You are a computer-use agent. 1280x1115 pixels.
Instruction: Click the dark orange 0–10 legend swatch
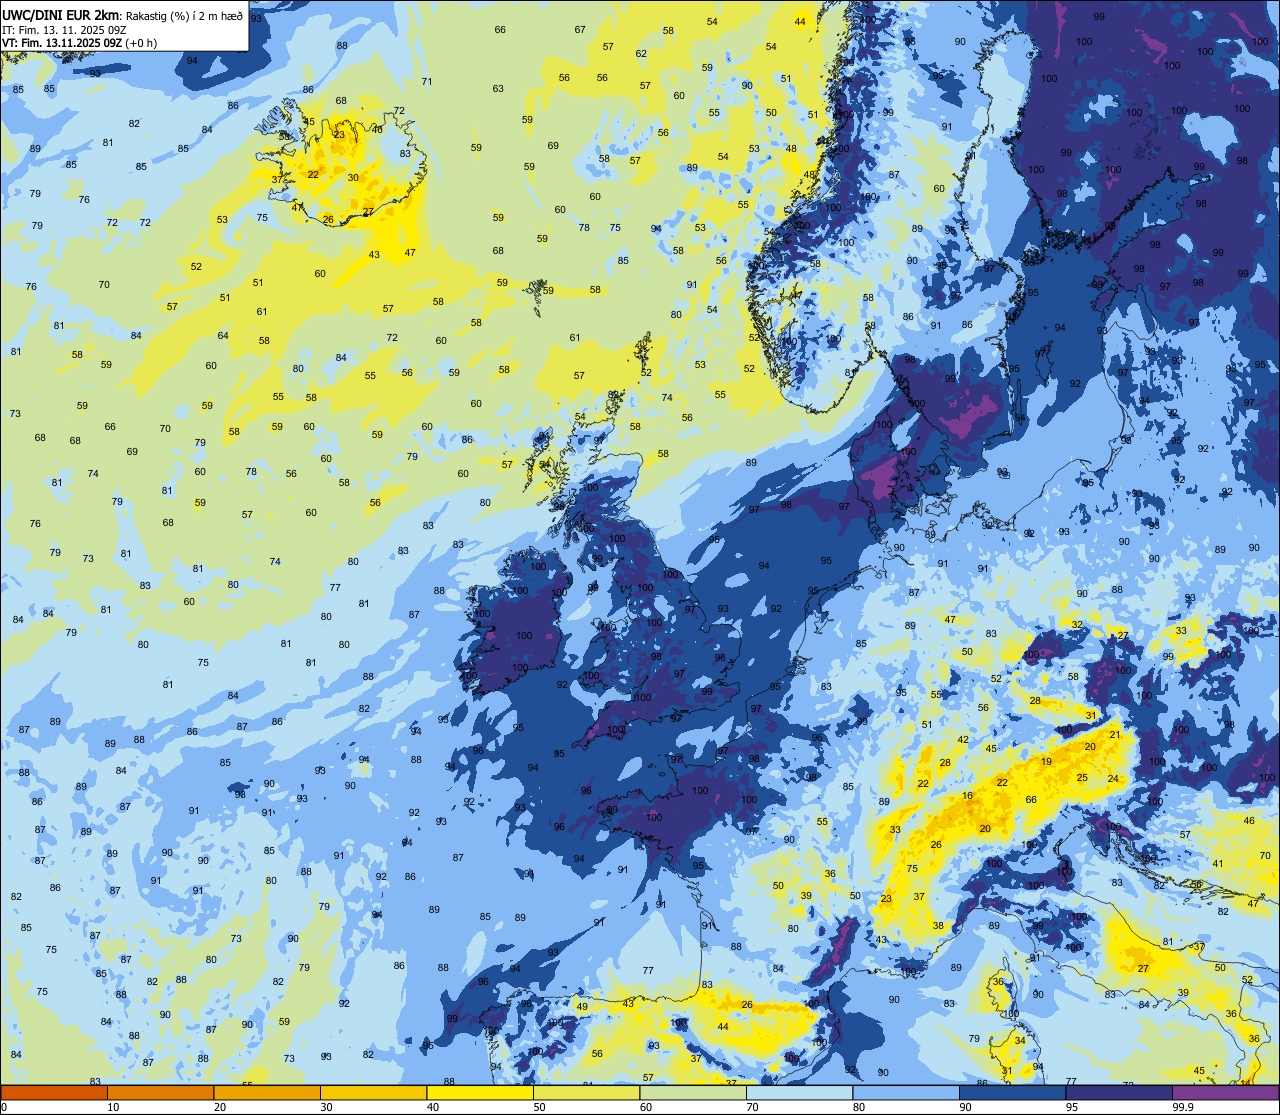pos(54,1093)
